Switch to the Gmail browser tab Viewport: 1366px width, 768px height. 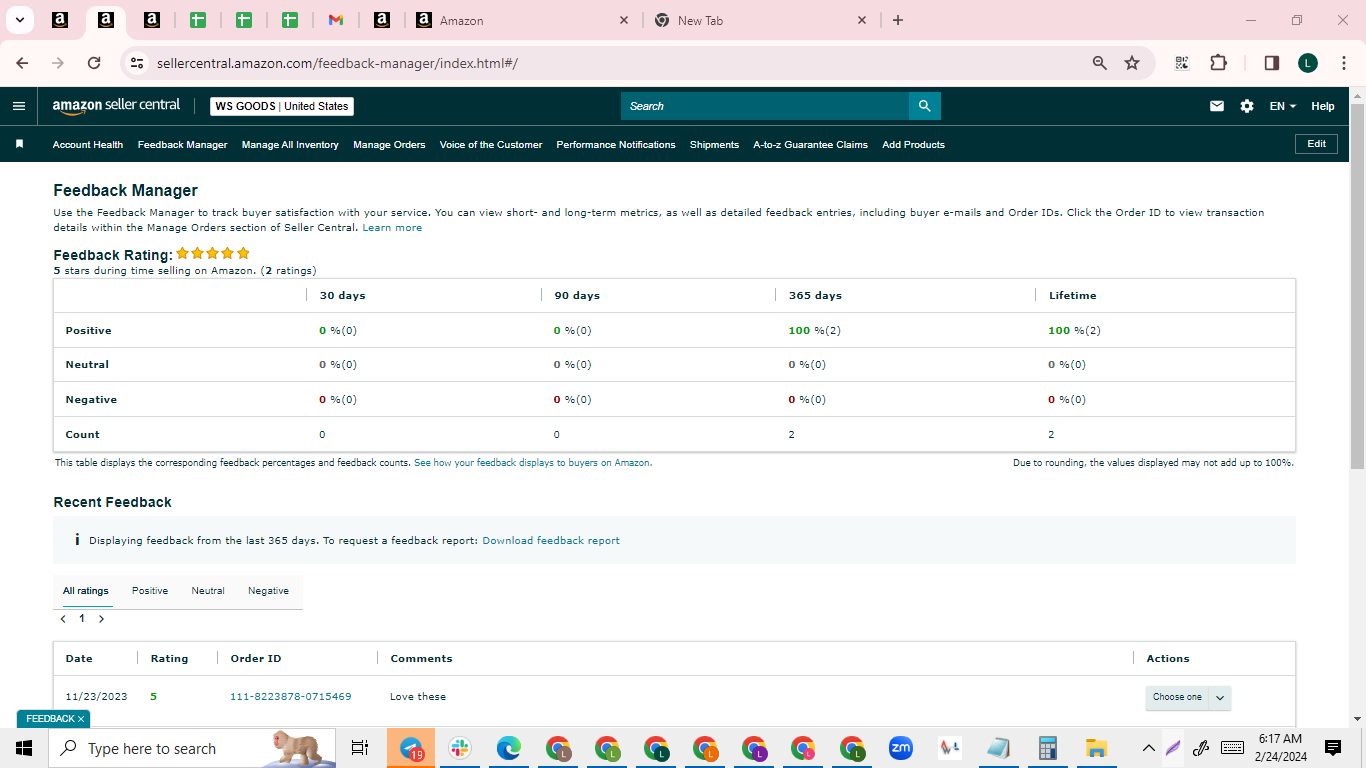coord(336,20)
